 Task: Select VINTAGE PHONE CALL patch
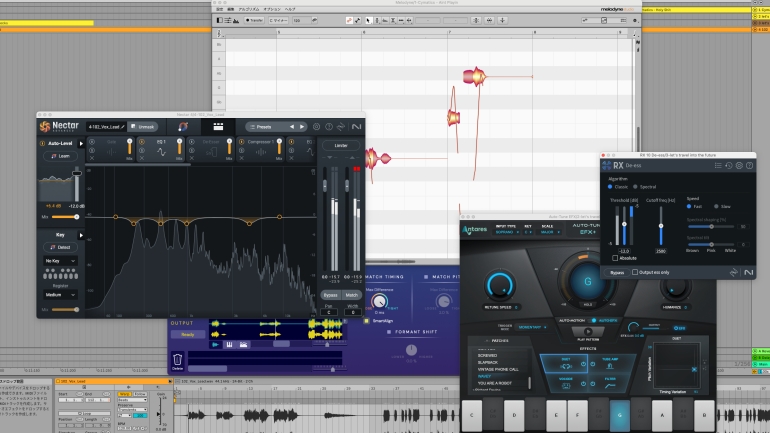pyautogui.click(x=498, y=369)
